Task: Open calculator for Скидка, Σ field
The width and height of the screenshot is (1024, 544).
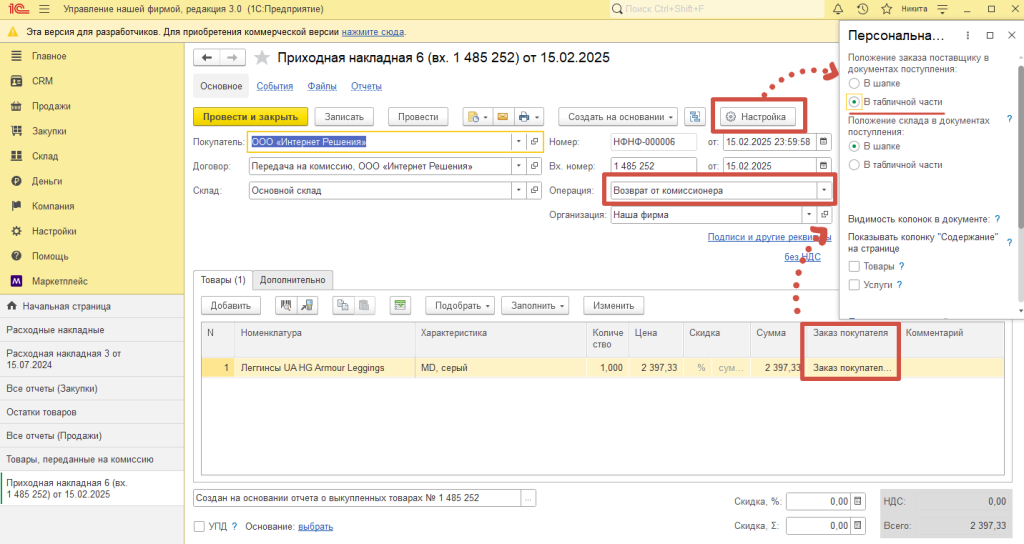Action: [x=858, y=526]
